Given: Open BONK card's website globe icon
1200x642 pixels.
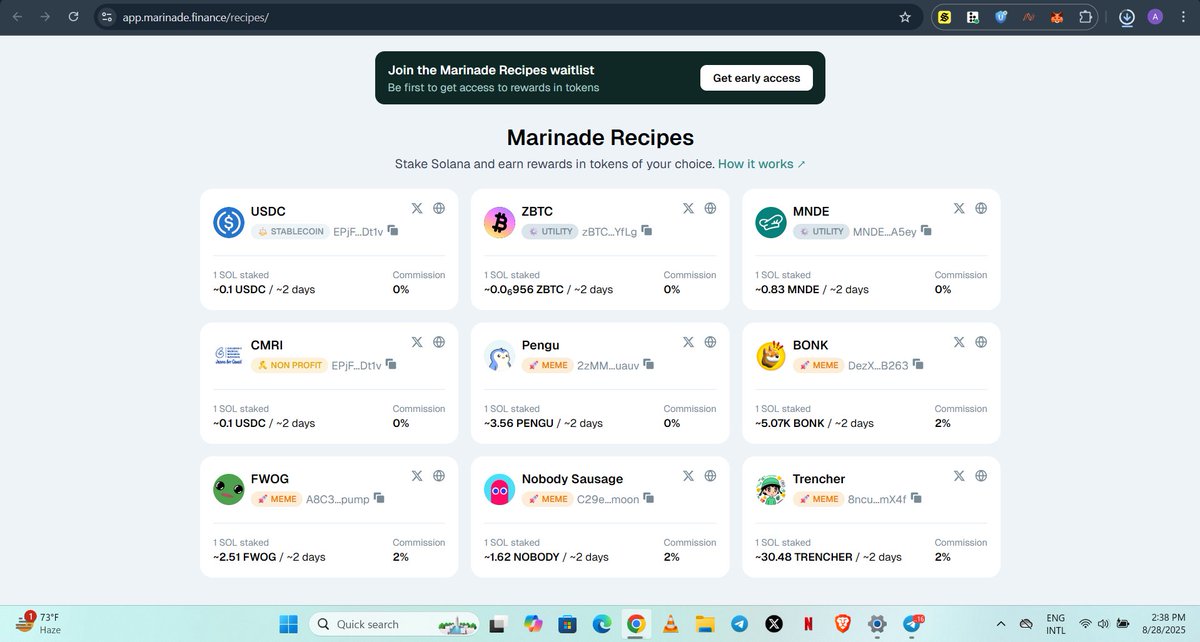Looking at the screenshot, I should [981, 342].
